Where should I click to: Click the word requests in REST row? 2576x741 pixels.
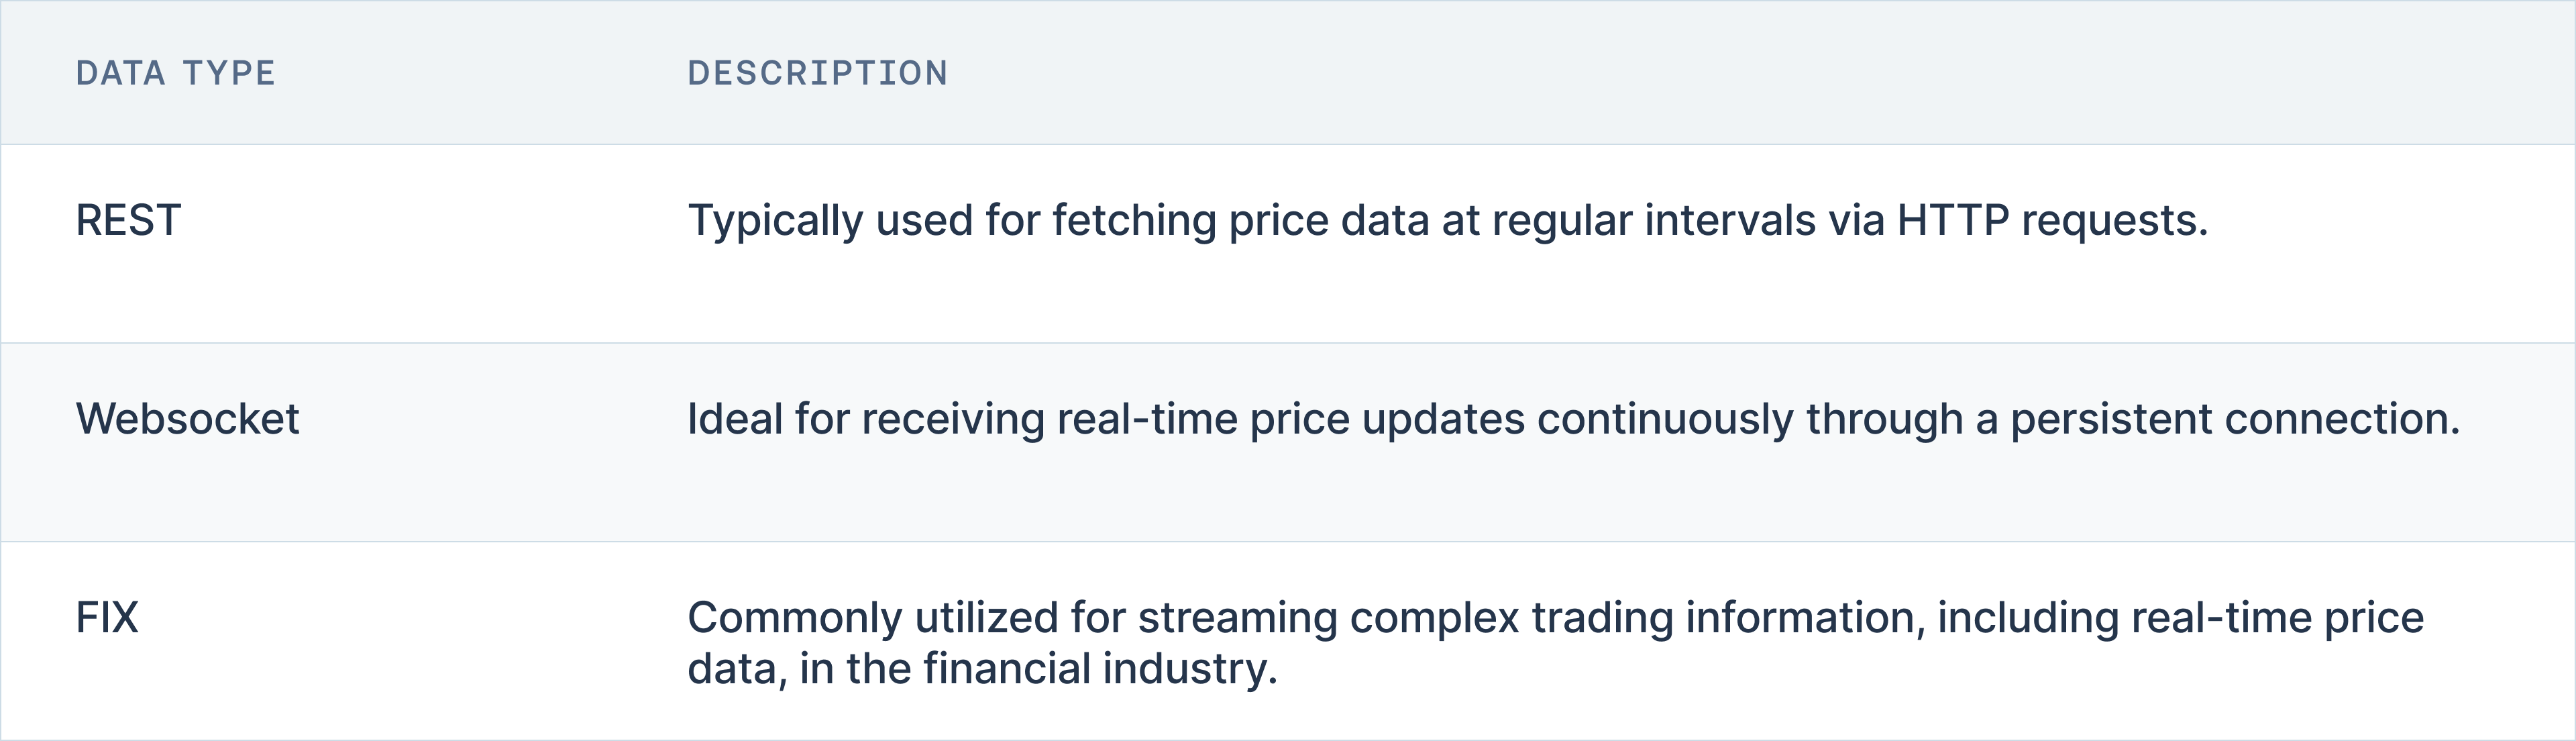(x=2115, y=222)
